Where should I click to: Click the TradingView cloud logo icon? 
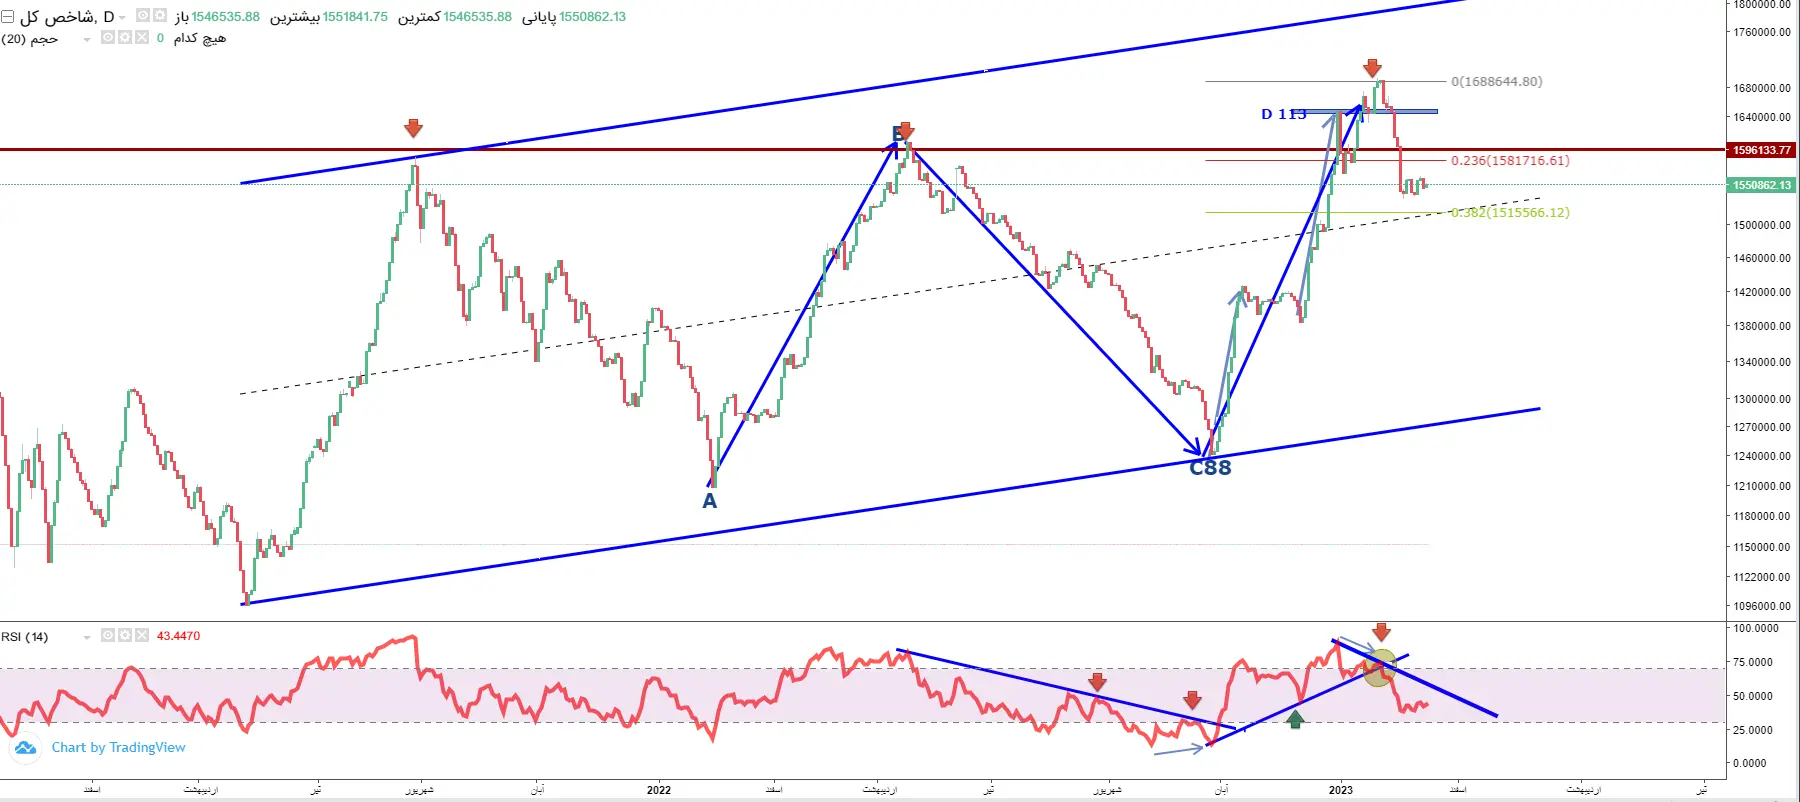[25, 748]
